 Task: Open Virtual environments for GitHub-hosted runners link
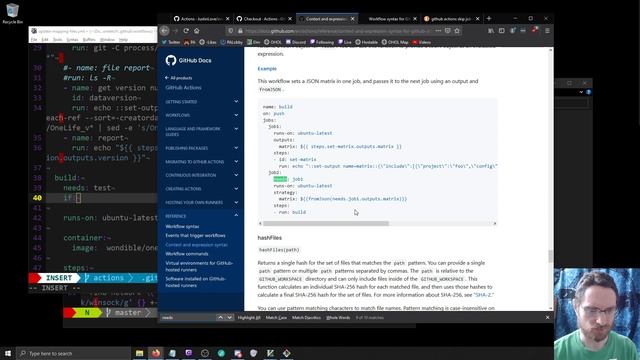pyautogui.click(x=199, y=267)
